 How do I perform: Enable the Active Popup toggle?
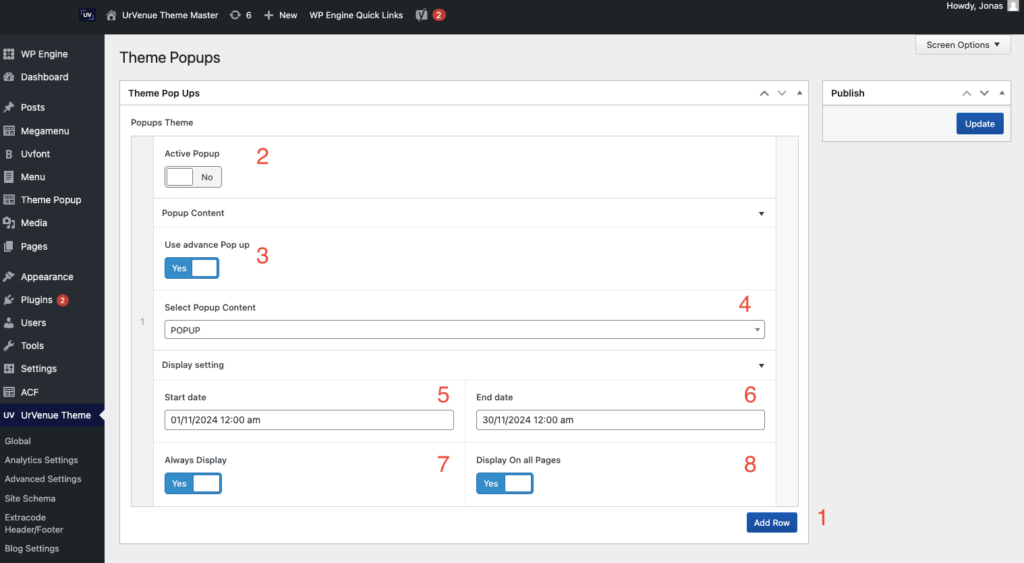pyautogui.click(x=193, y=177)
